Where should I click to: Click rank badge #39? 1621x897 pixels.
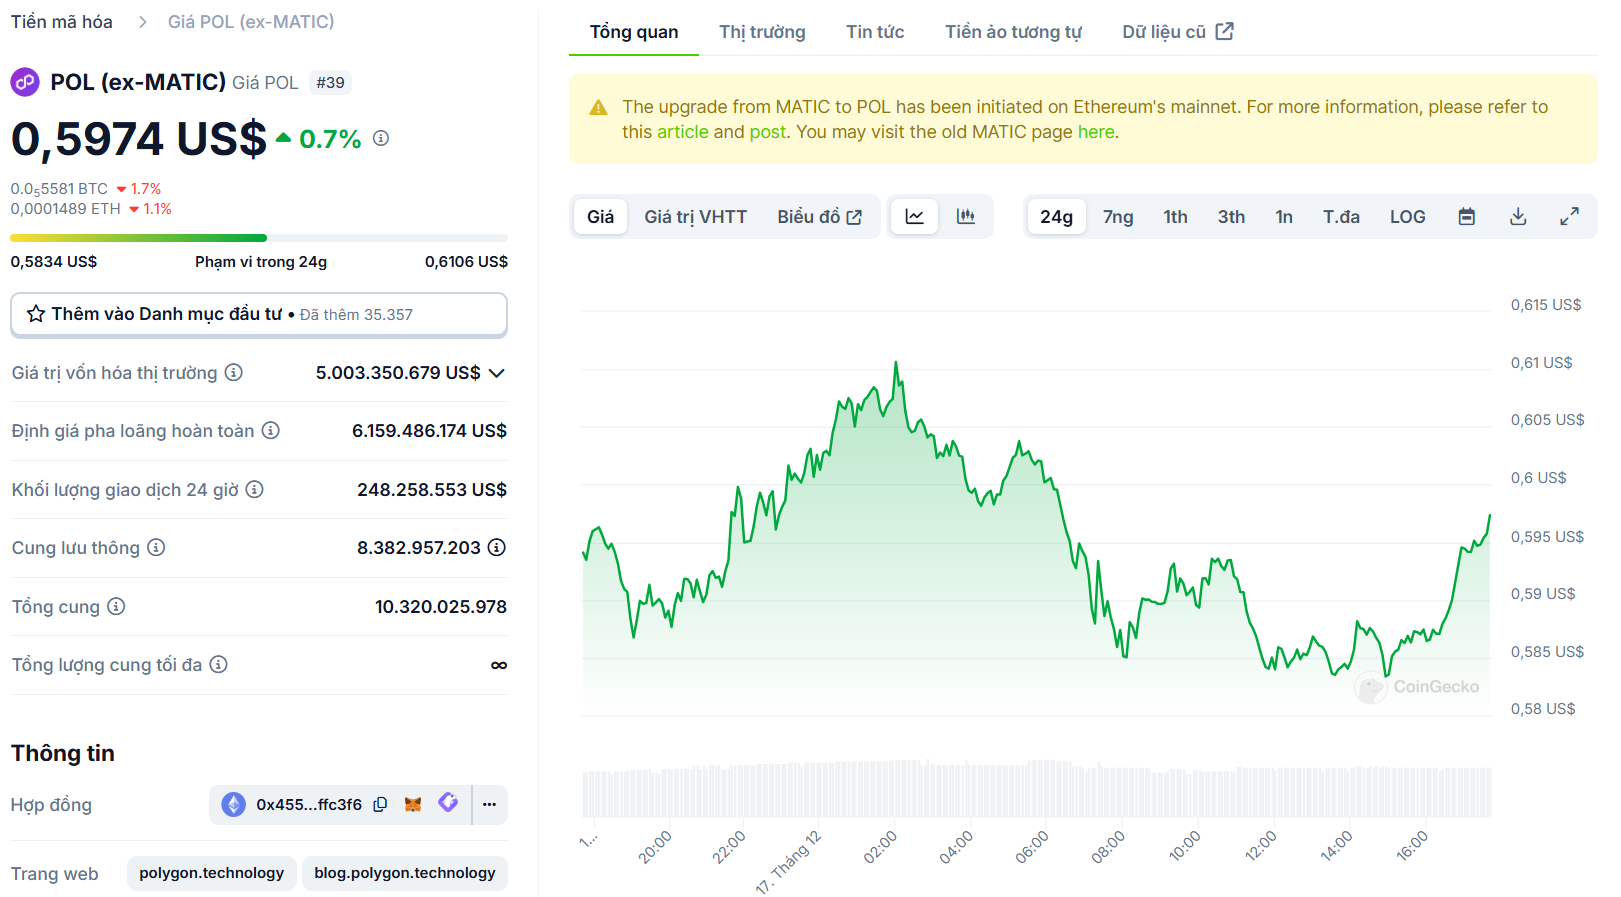click(x=330, y=83)
